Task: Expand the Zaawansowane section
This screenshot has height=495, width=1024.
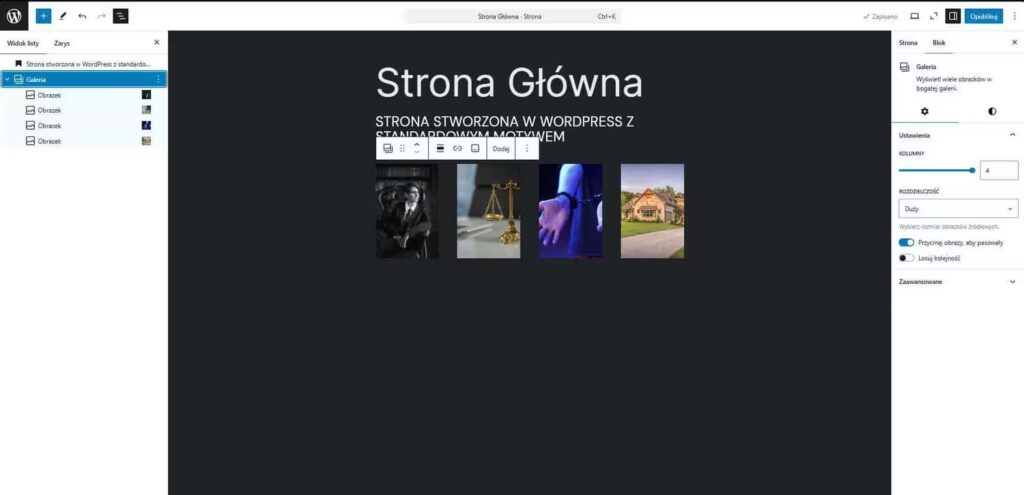Action: point(1013,282)
